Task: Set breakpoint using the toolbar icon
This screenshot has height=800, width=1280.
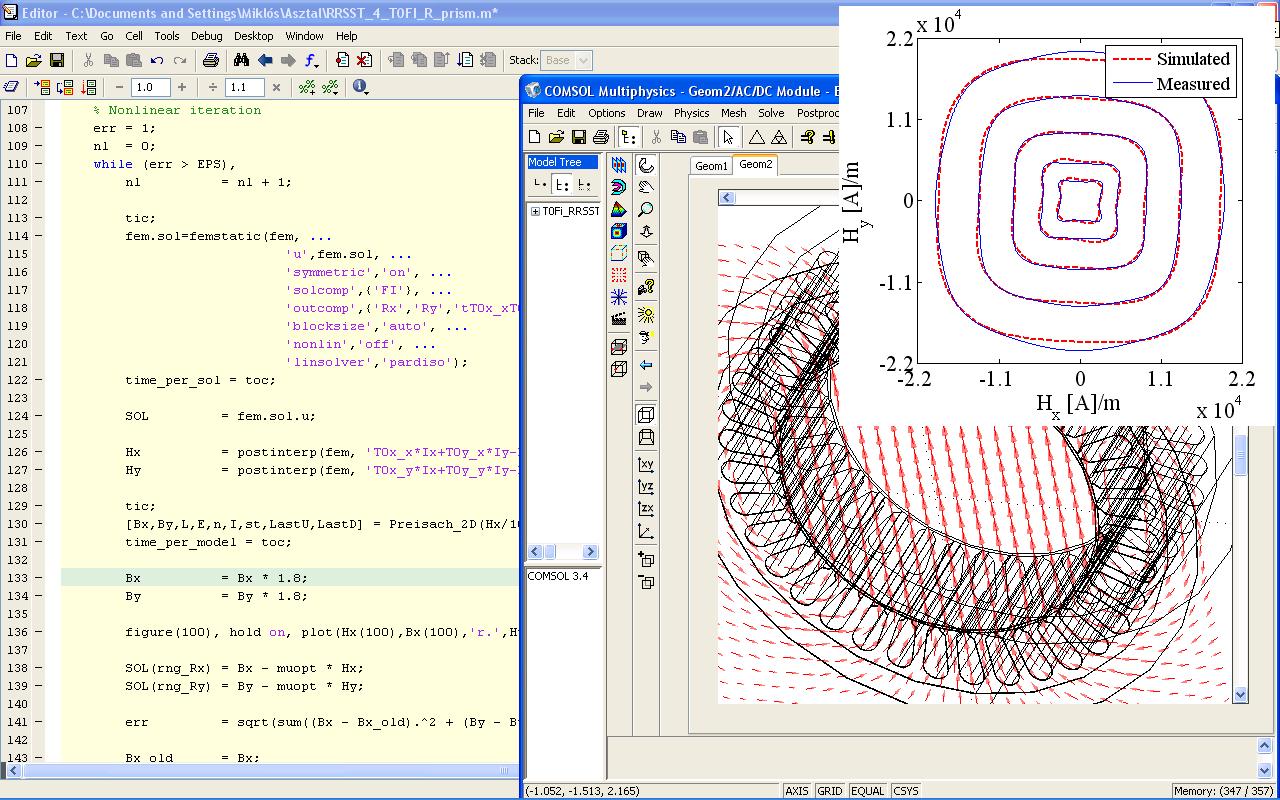Action: tap(342, 61)
